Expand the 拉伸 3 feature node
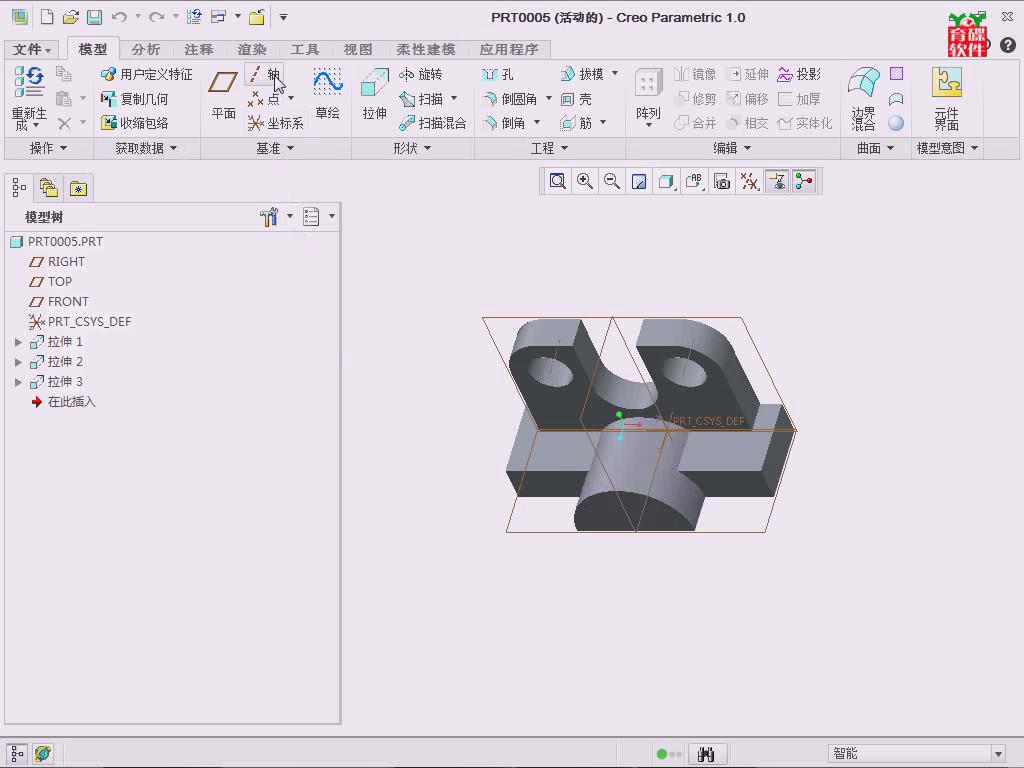Viewport: 1024px width, 768px height. [x=18, y=382]
